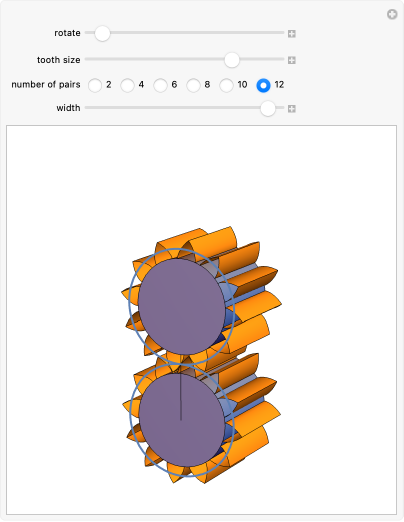This screenshot has height=522, width=404.
Task: Expand the width slider controls
Action: (x=292, y=109)
